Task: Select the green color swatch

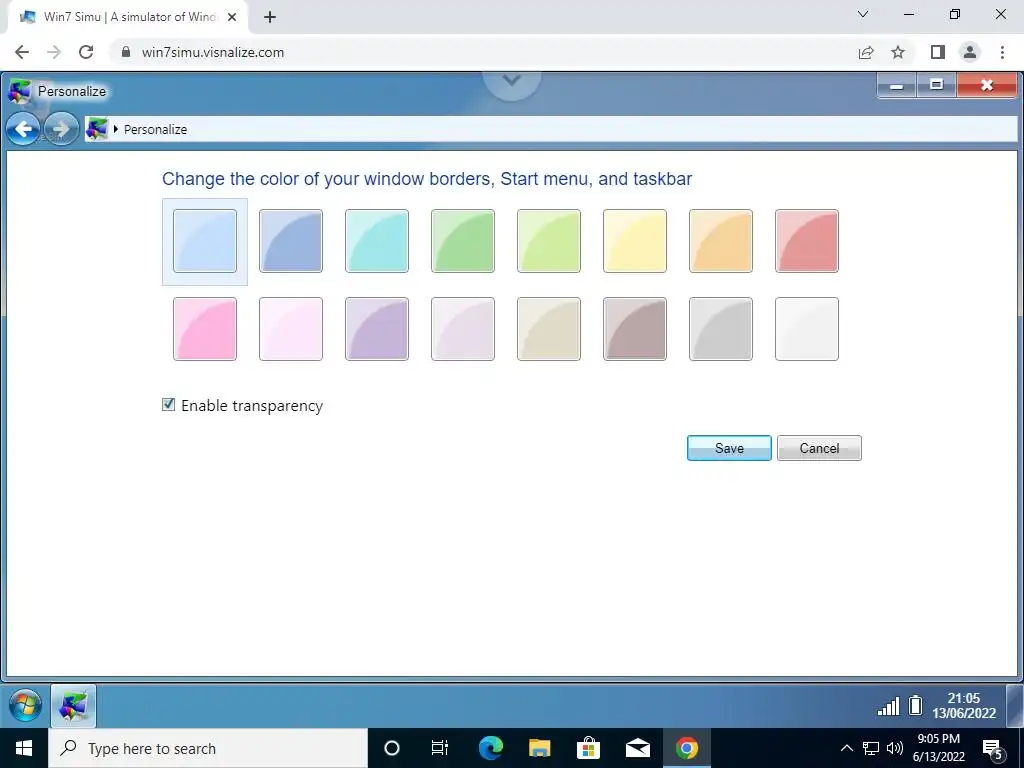Action: pos(463,241)
